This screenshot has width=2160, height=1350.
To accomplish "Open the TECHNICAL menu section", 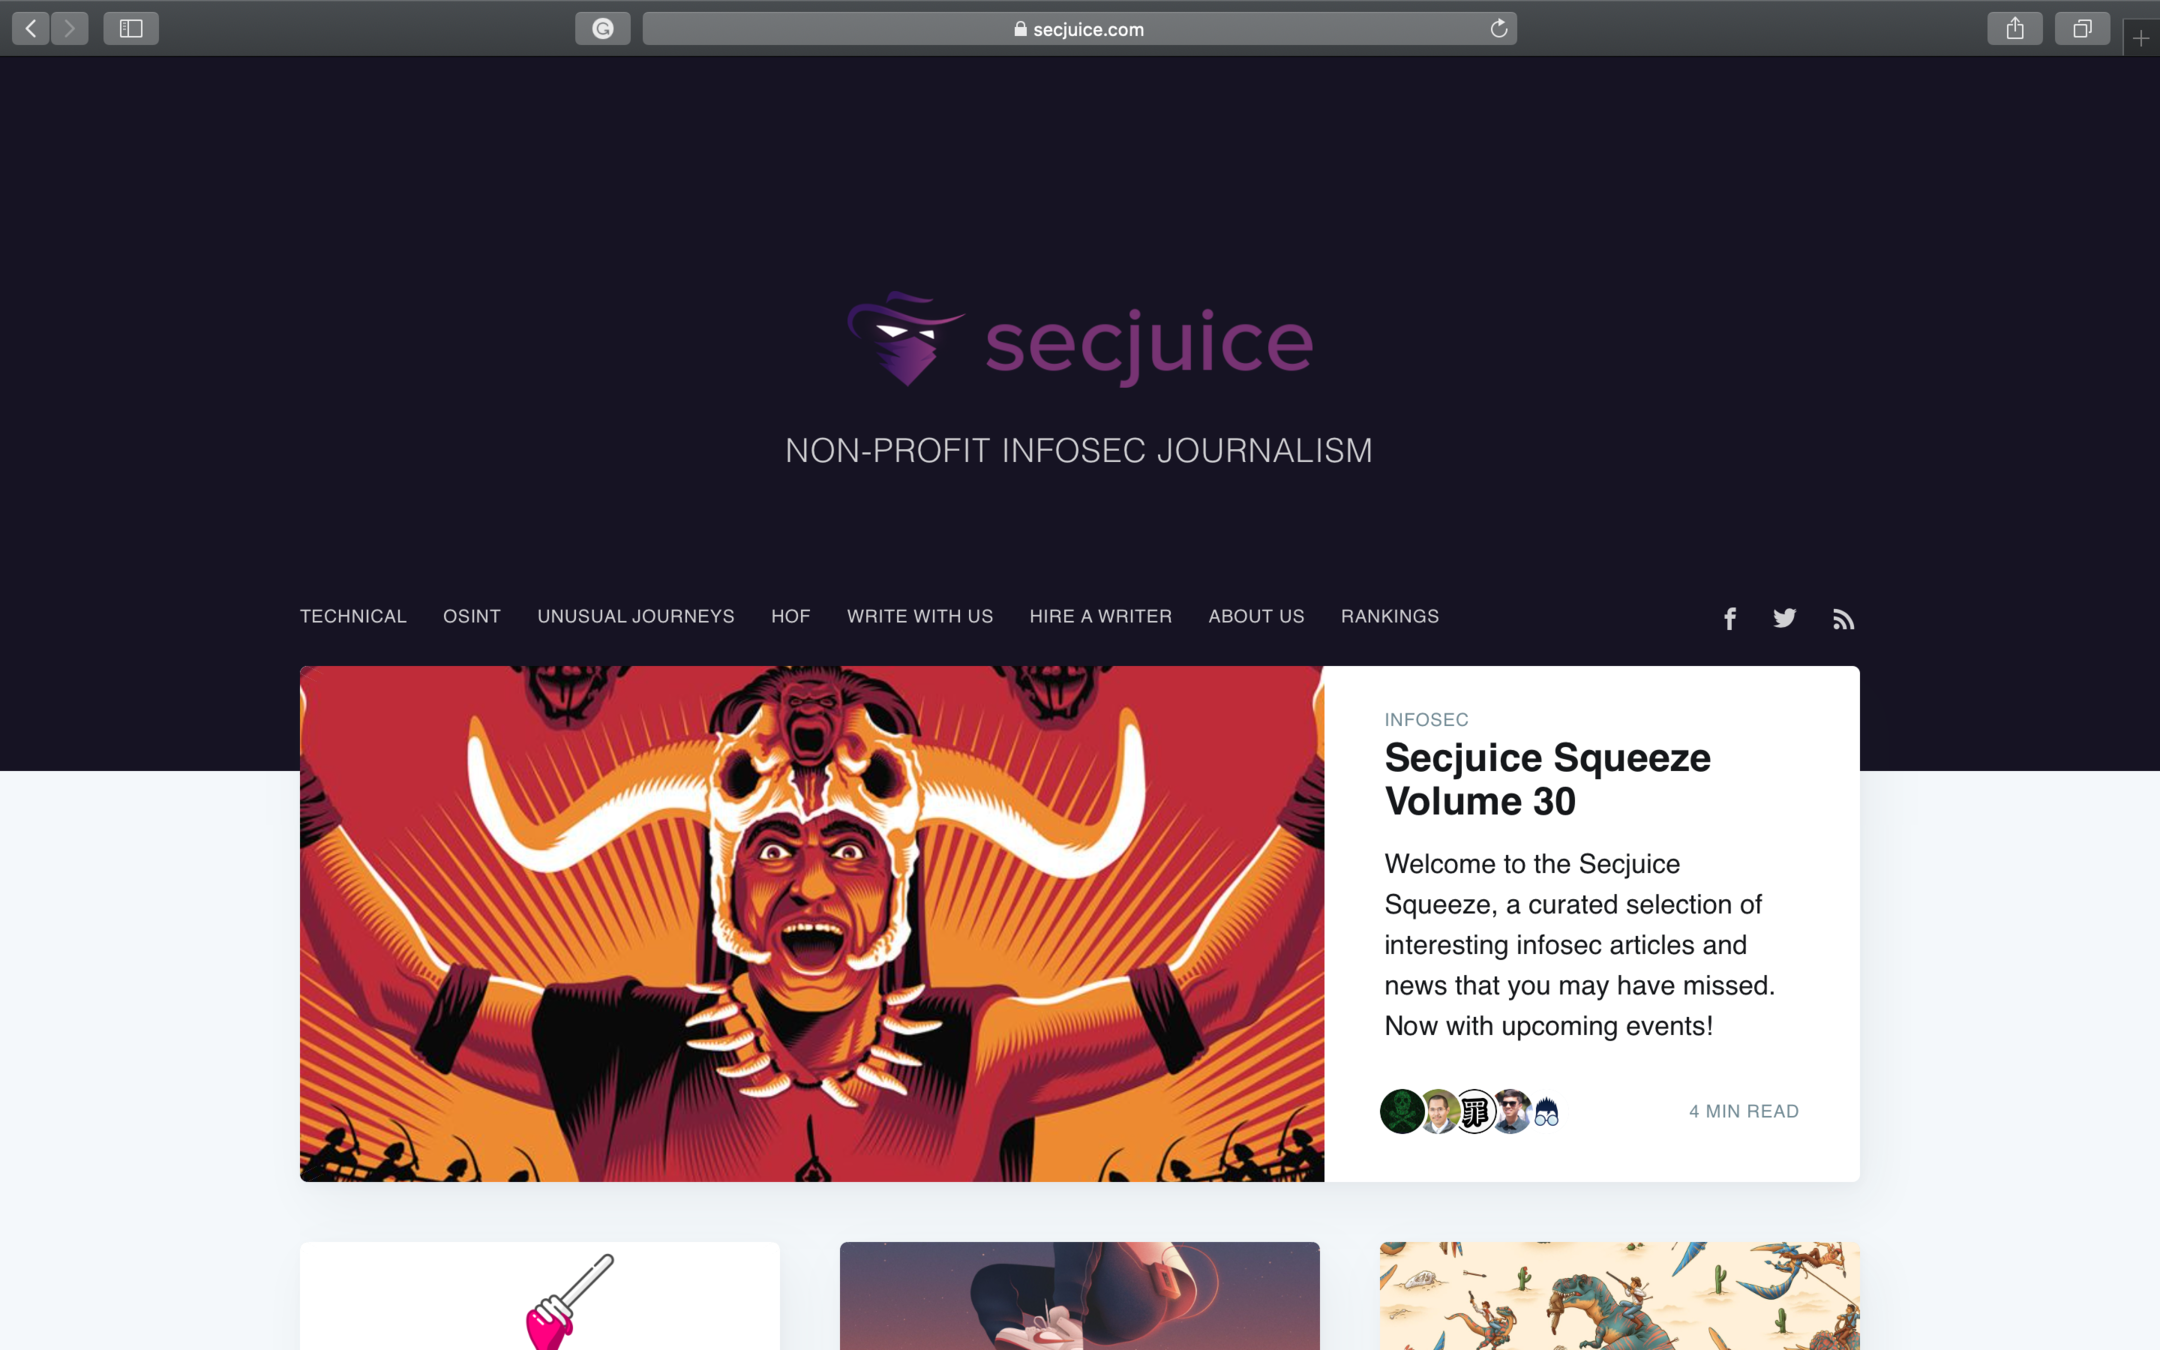I will [x=353, y=617].
